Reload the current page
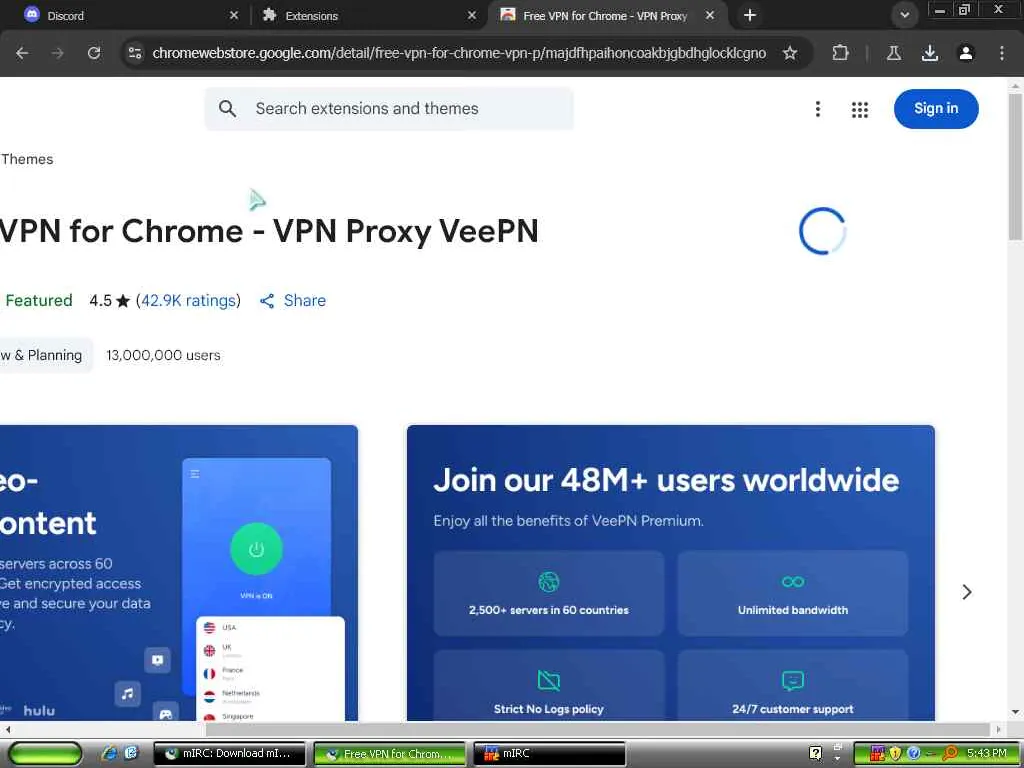Screen dimensions: 1024x768 click(94, 53)
